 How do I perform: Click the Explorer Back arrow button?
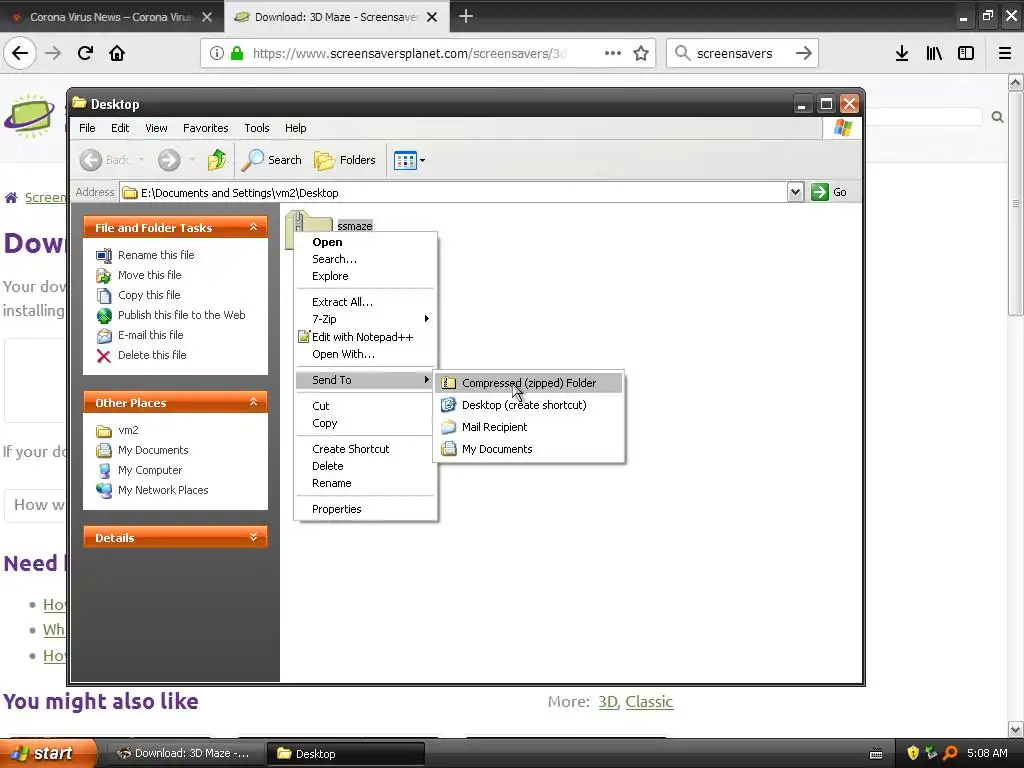pyautogui.click(x=91, y=160)
